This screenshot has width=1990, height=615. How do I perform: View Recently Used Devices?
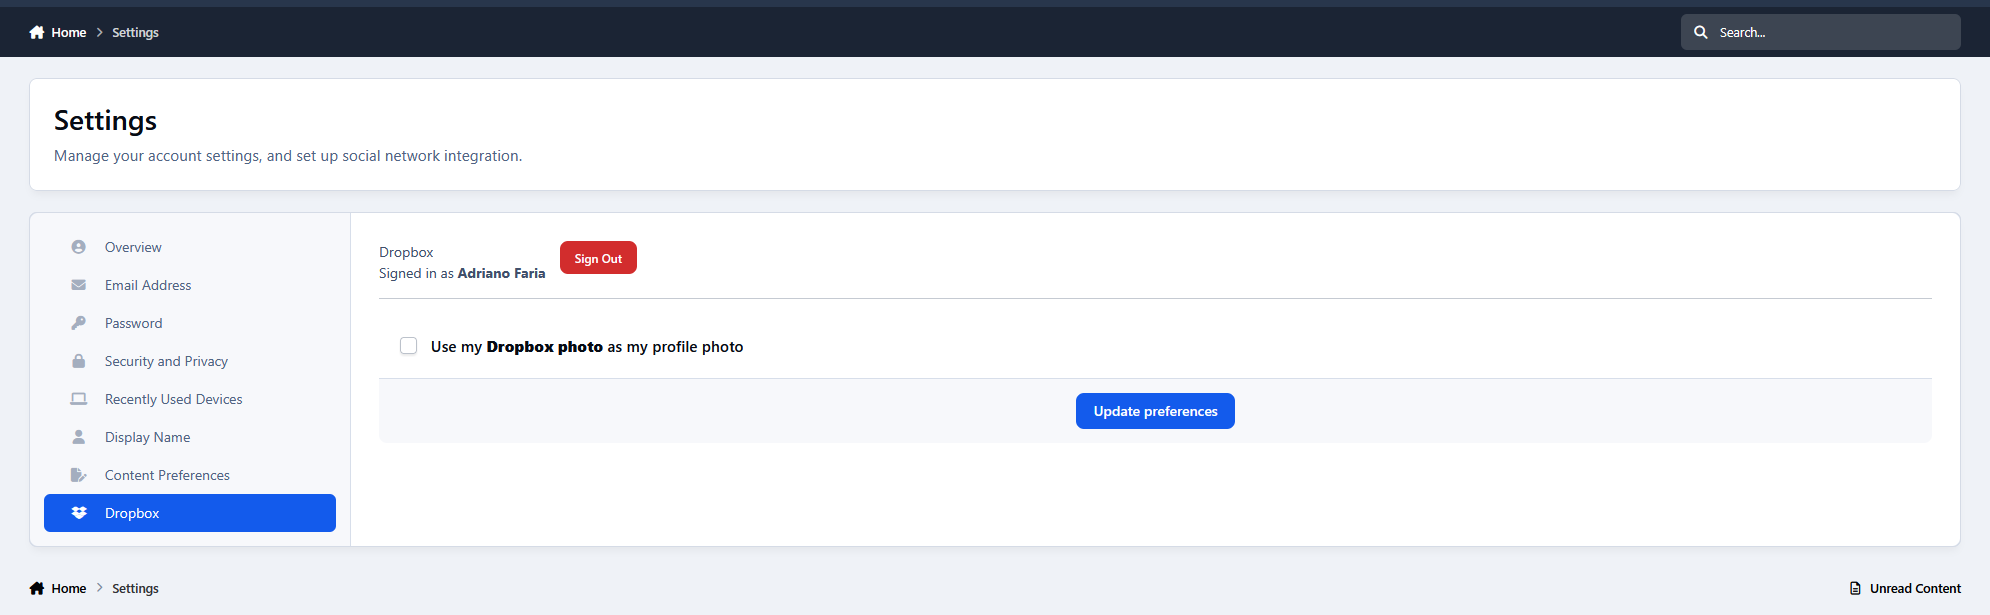(190, 399)
